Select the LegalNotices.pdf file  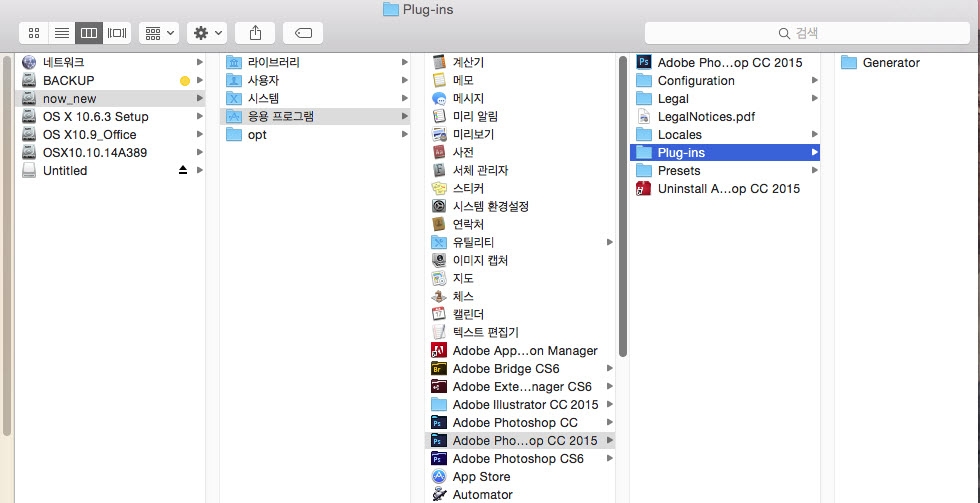coord(725,117)
